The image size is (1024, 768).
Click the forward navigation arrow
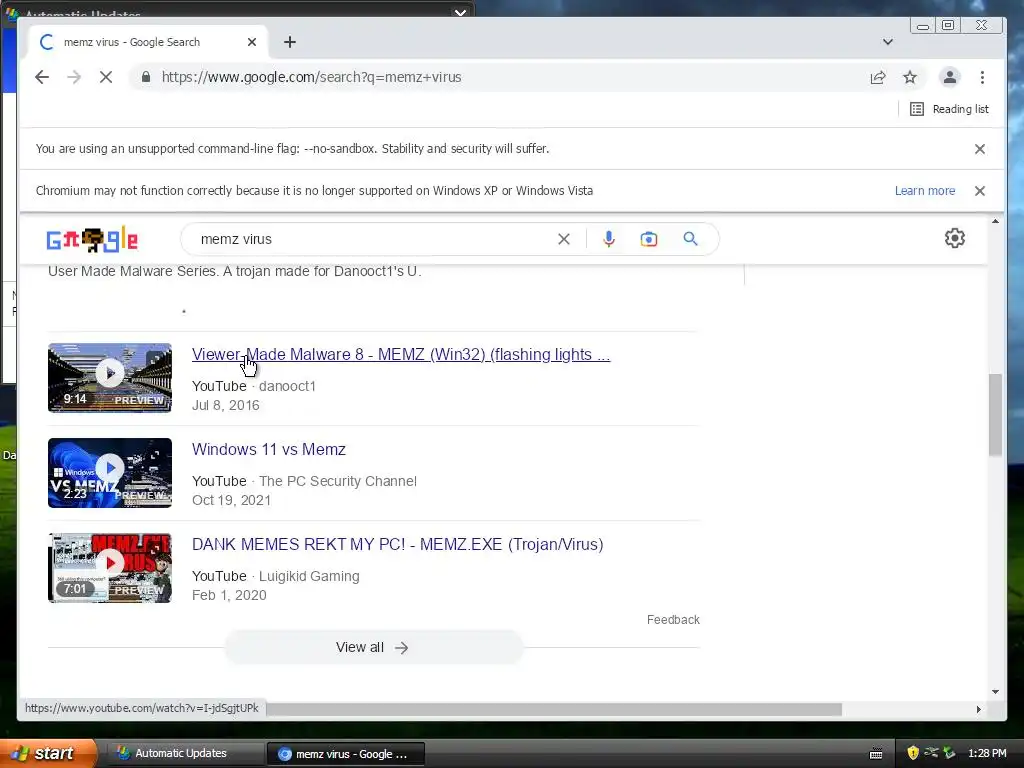[x=74, y=77]
